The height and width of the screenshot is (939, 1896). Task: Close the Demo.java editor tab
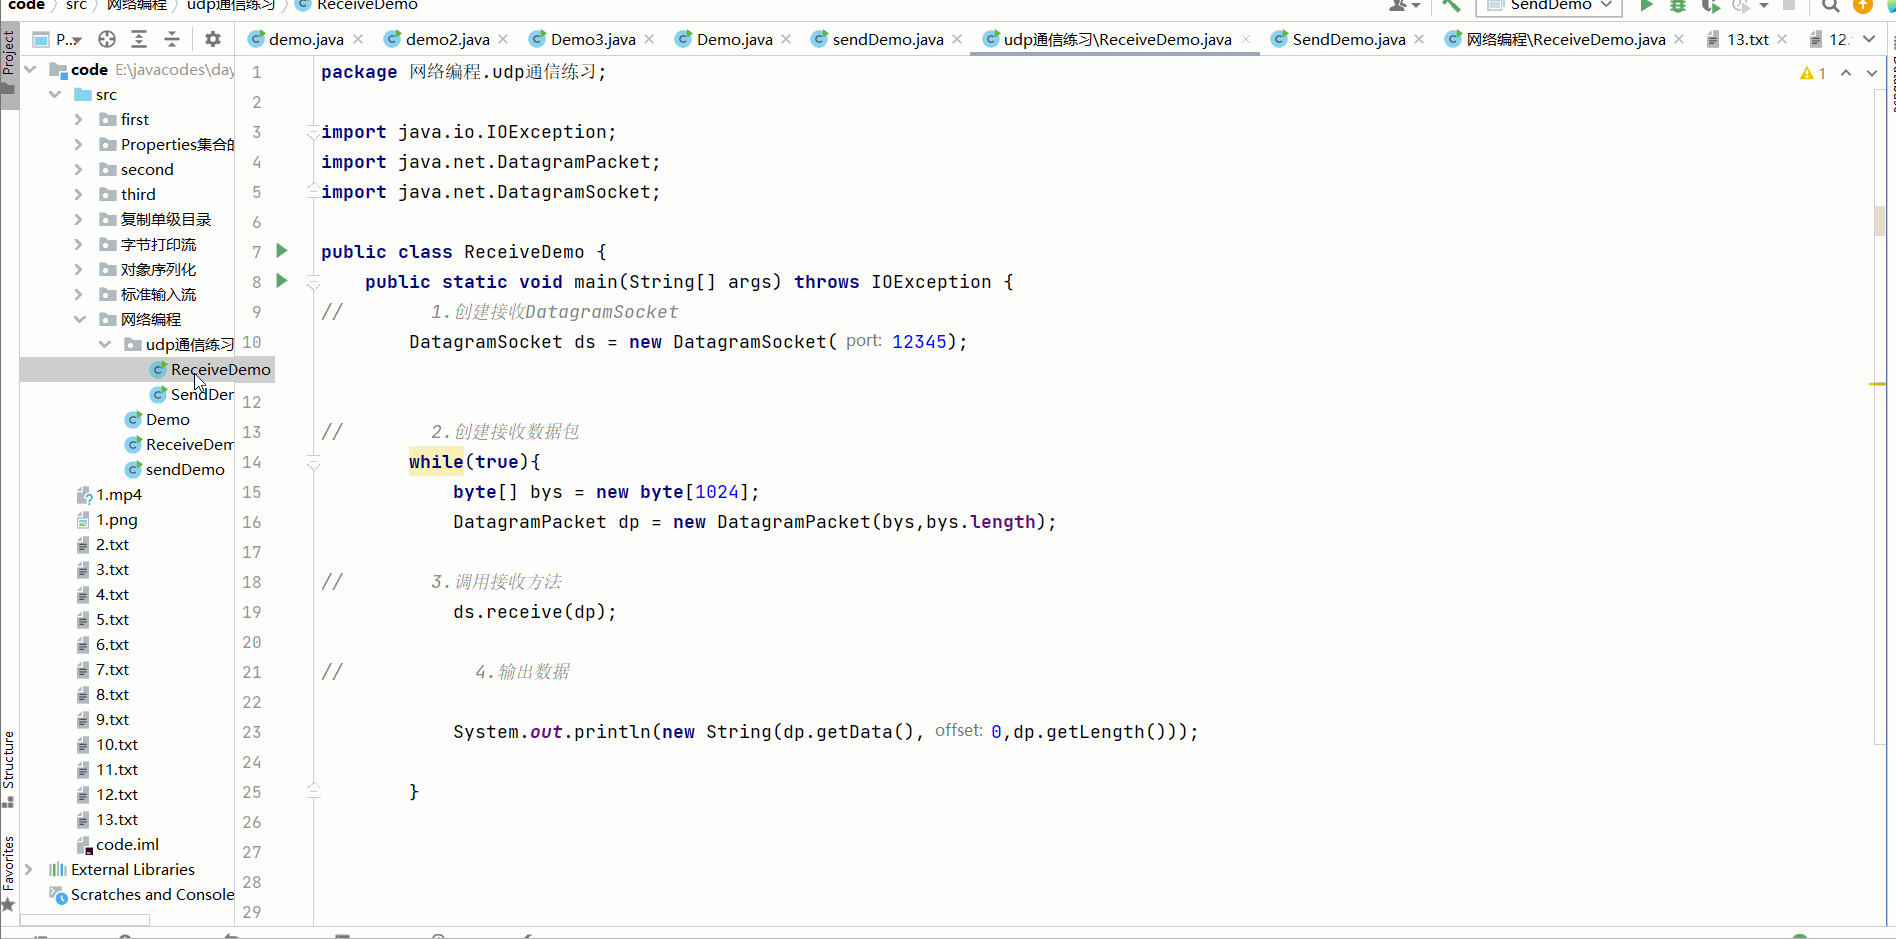tap(786, 39)
